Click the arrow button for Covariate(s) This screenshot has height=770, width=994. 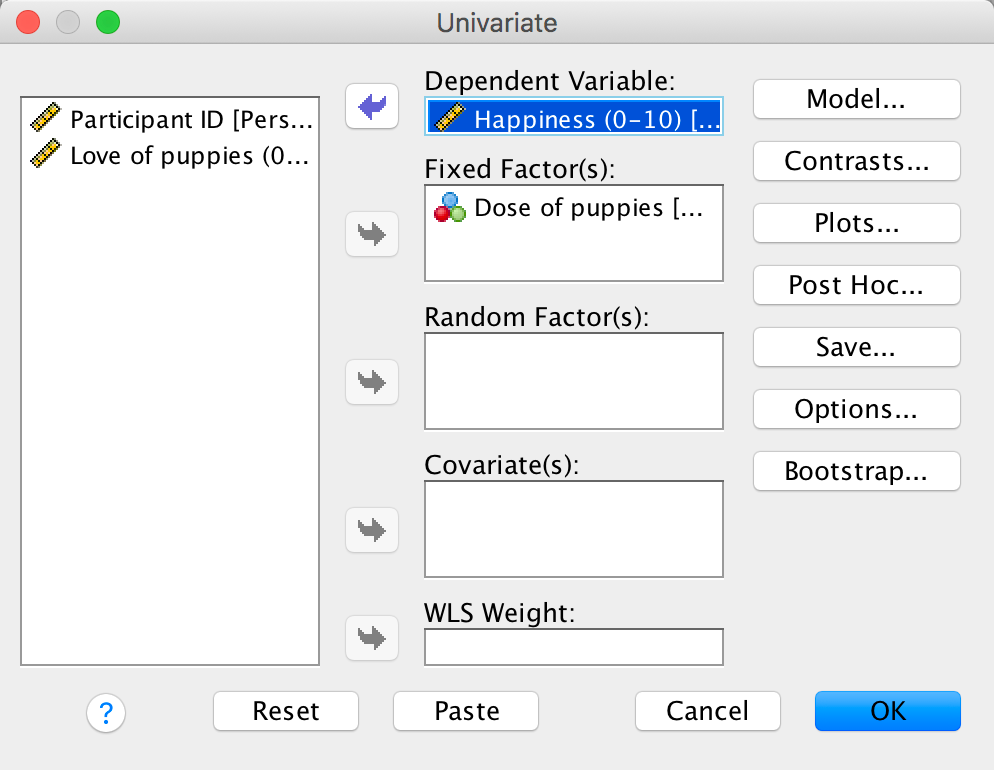click(x=372, y=529)
